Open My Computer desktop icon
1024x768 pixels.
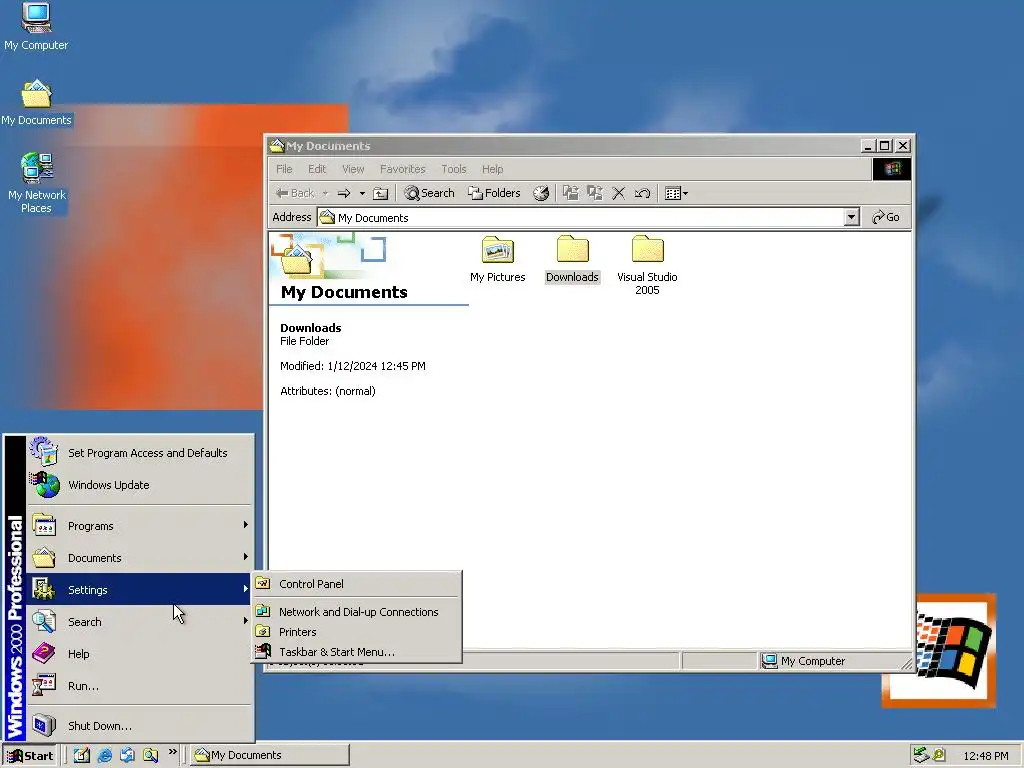[36, 27]
